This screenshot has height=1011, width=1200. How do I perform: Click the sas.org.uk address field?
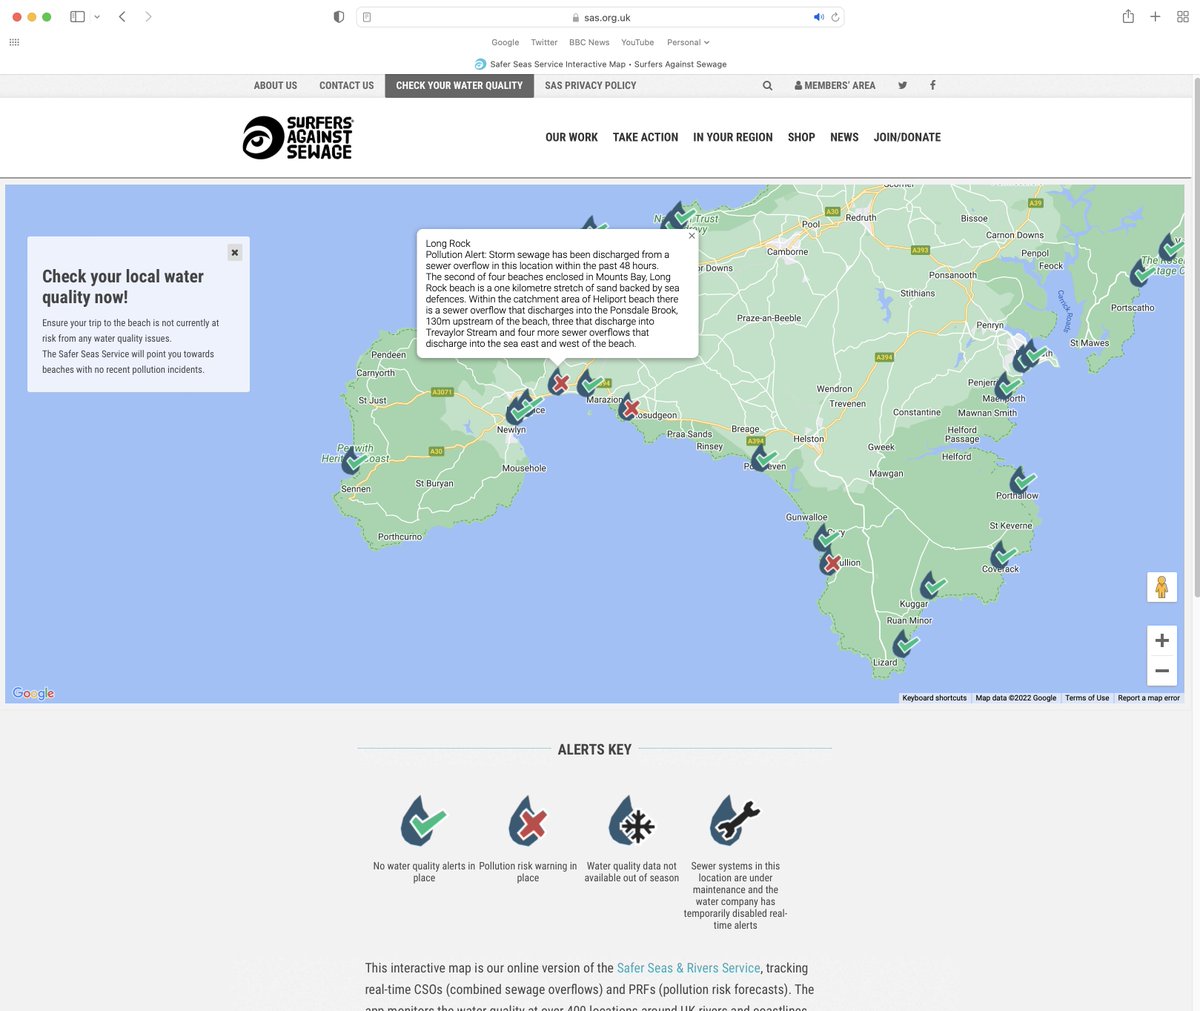coord(600,17)
